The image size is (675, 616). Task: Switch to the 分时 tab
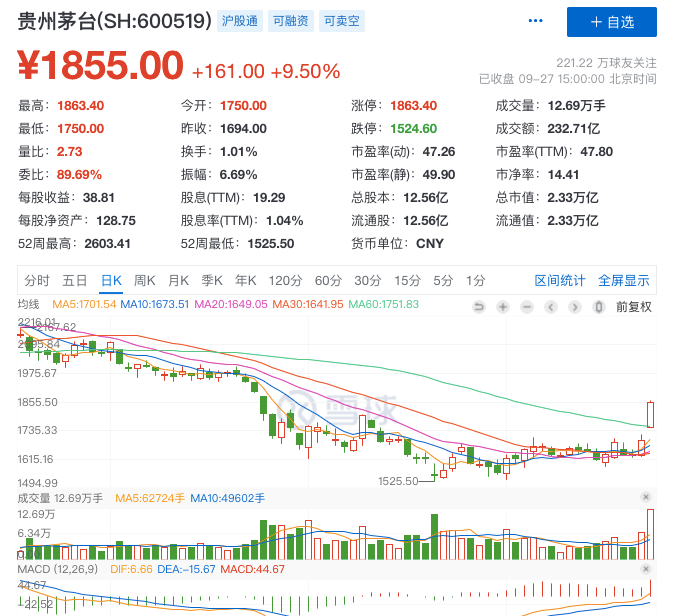(x=37, y=281)
